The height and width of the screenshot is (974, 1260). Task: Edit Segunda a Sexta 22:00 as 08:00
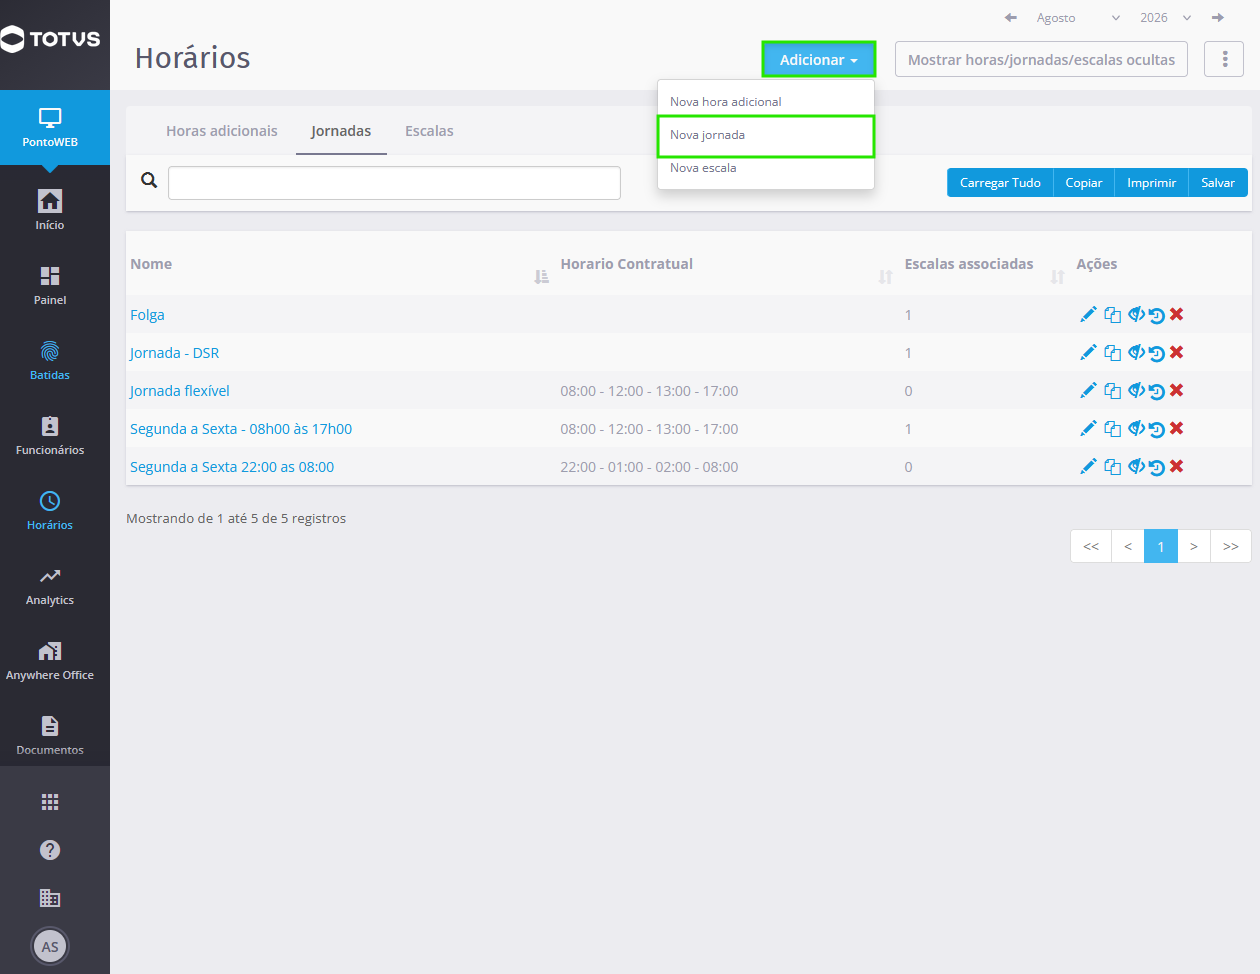pyautogui.click(x=1089, y=467)
